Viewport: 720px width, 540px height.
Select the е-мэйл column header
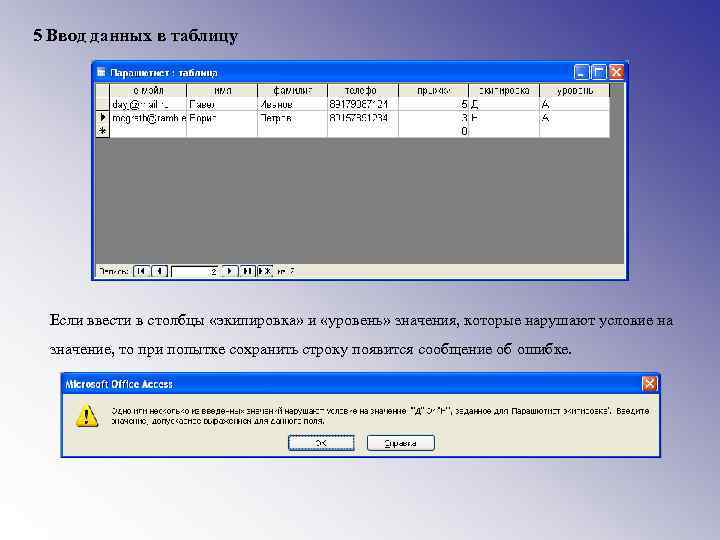click(148, 90)
